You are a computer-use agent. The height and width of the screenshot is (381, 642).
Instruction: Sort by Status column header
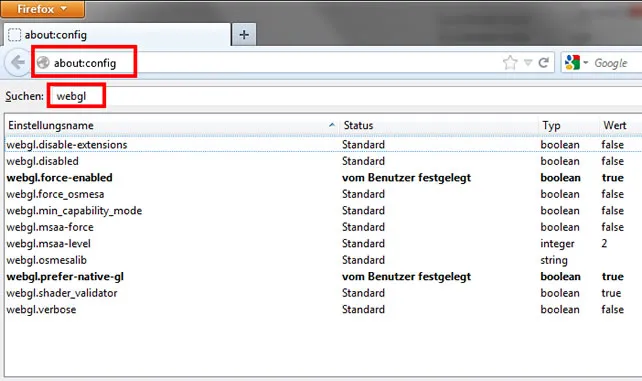[438, 125]
